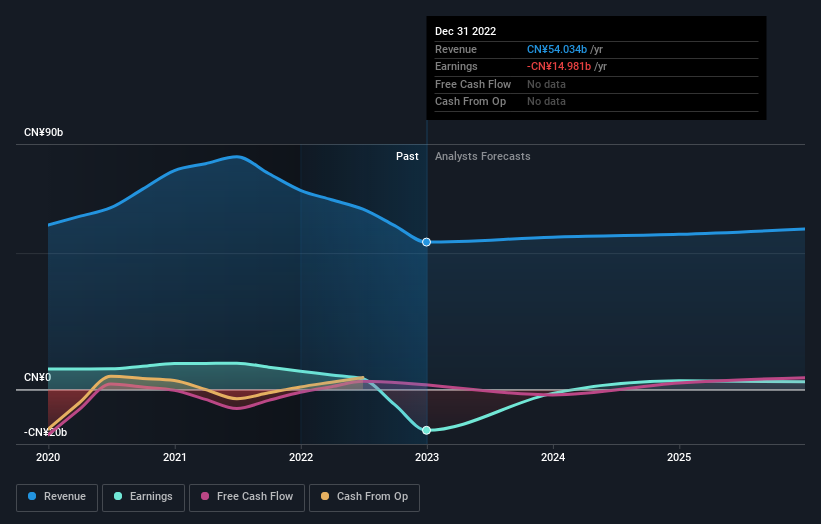
Task: Click the Earnings row label in the tooltip
Action: 456,66
